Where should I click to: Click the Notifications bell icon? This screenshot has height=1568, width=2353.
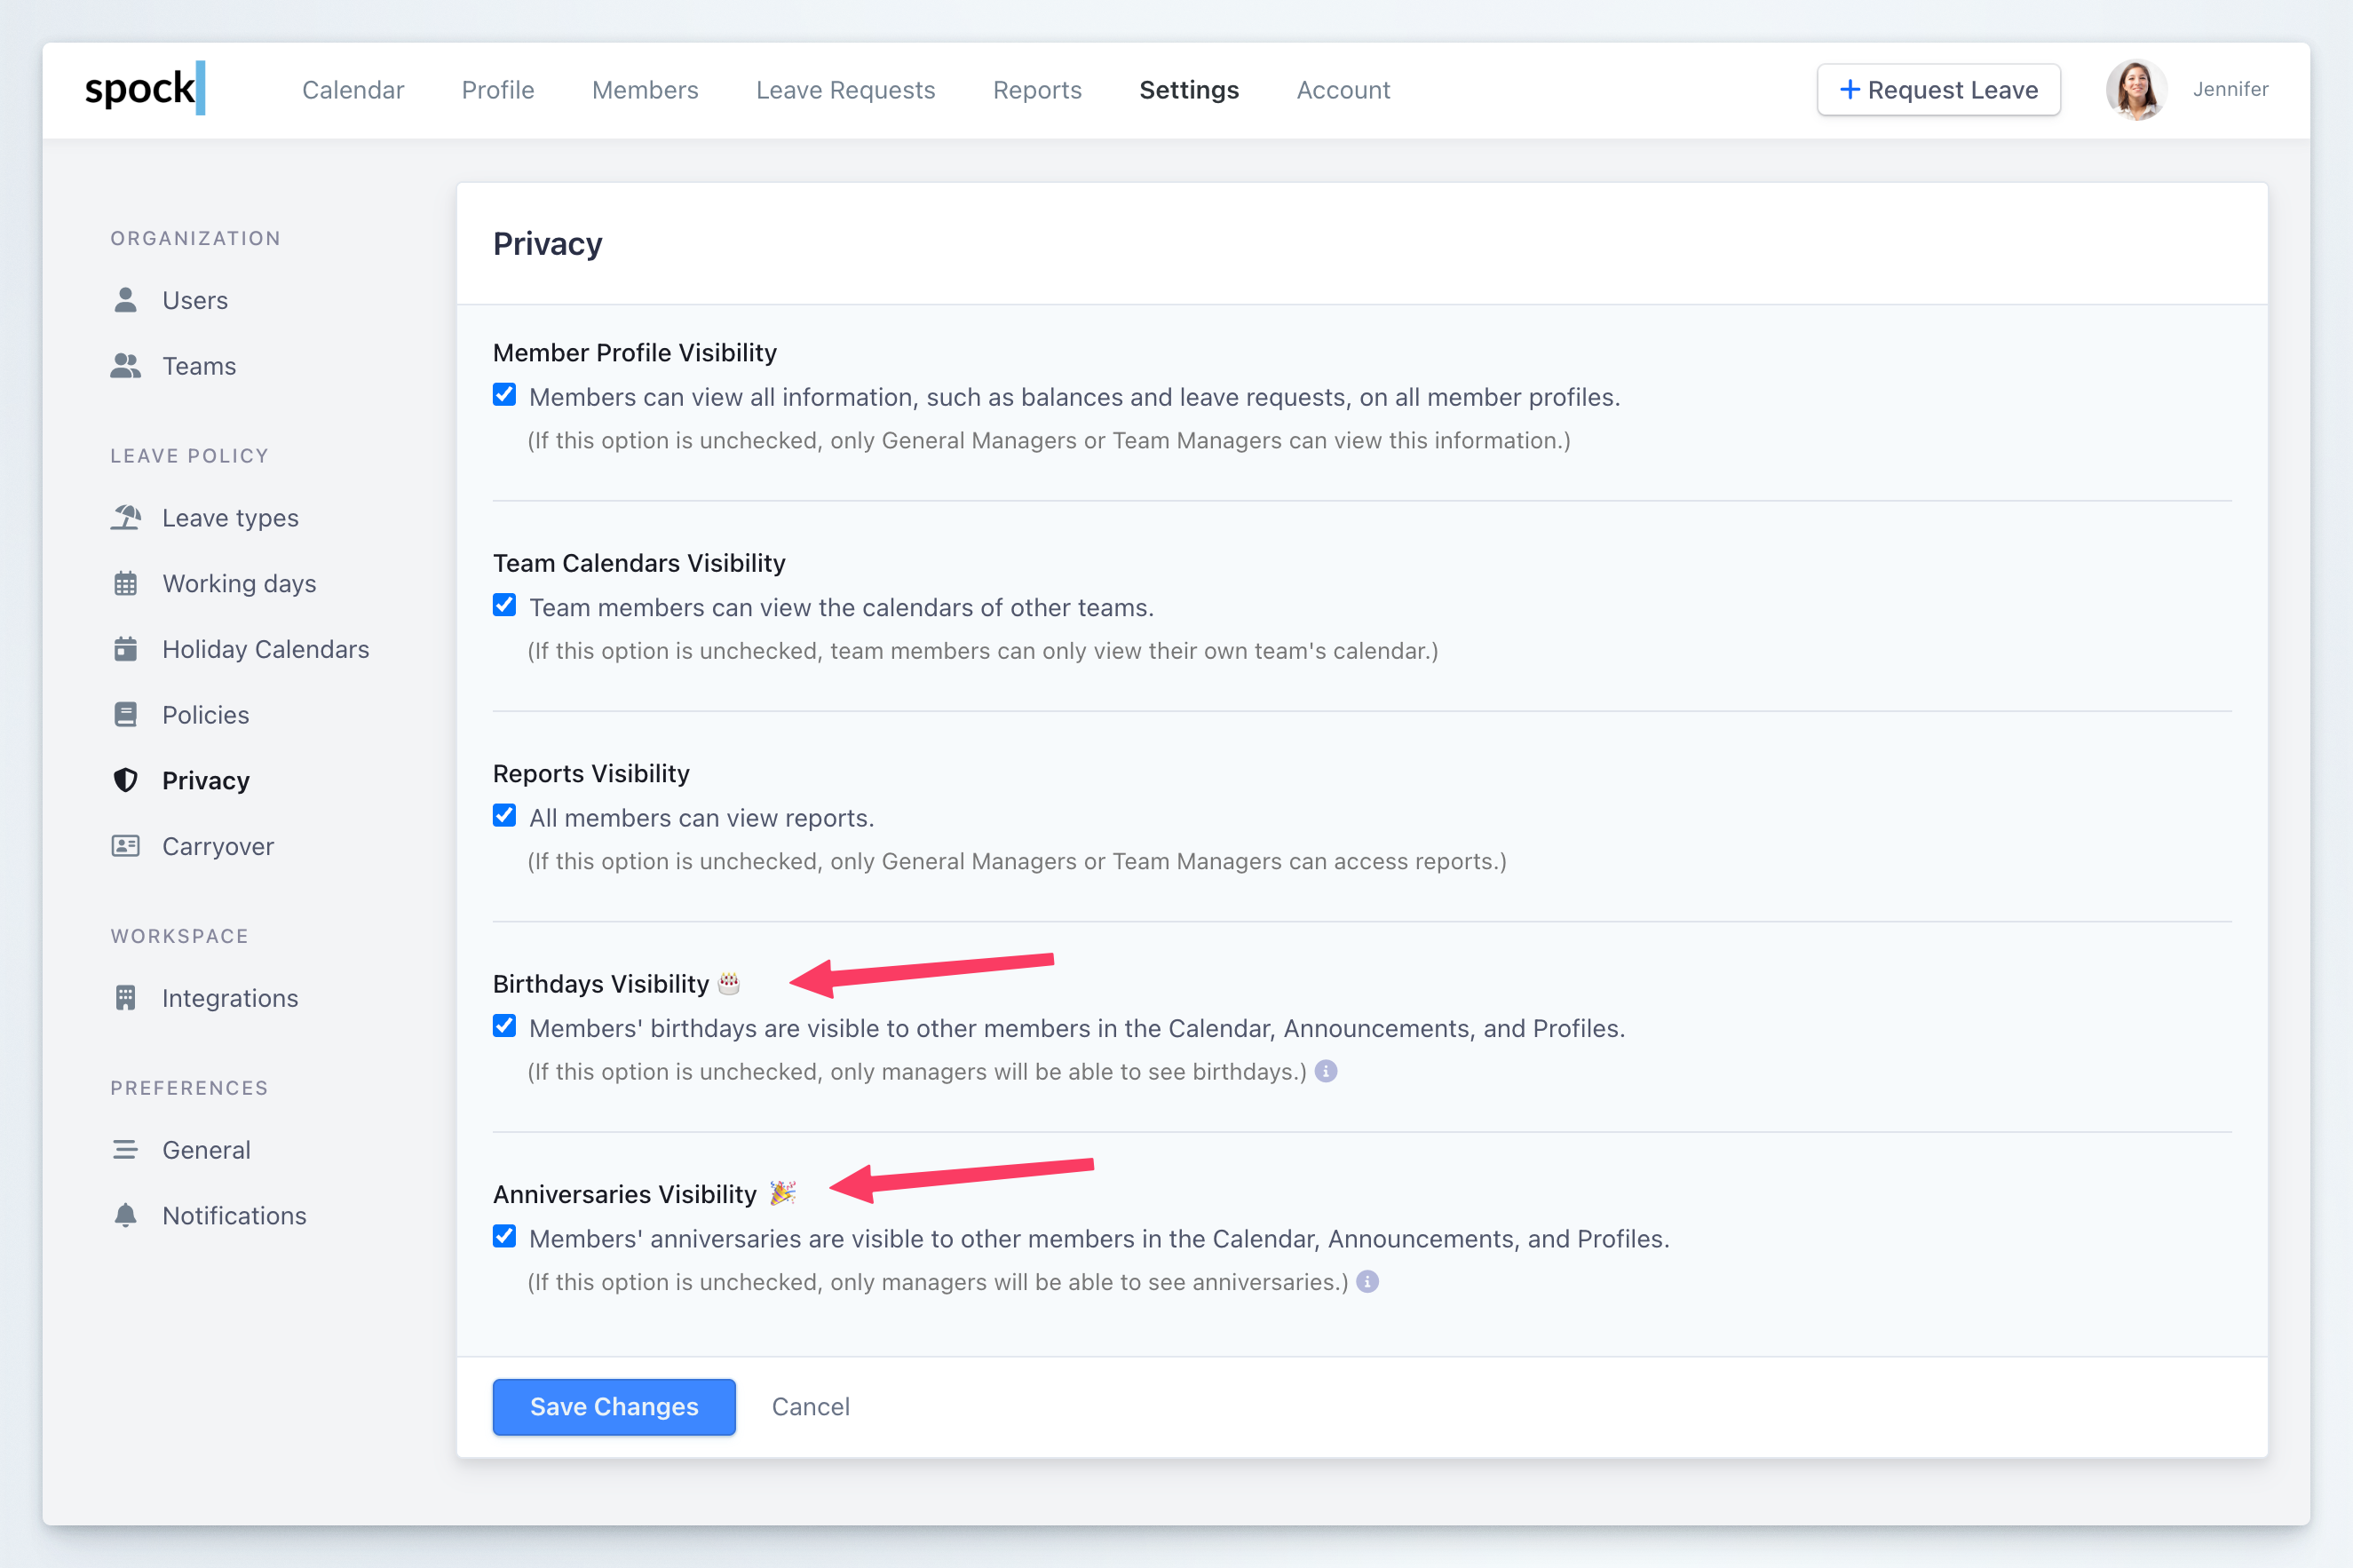[x=125, y=1215]
